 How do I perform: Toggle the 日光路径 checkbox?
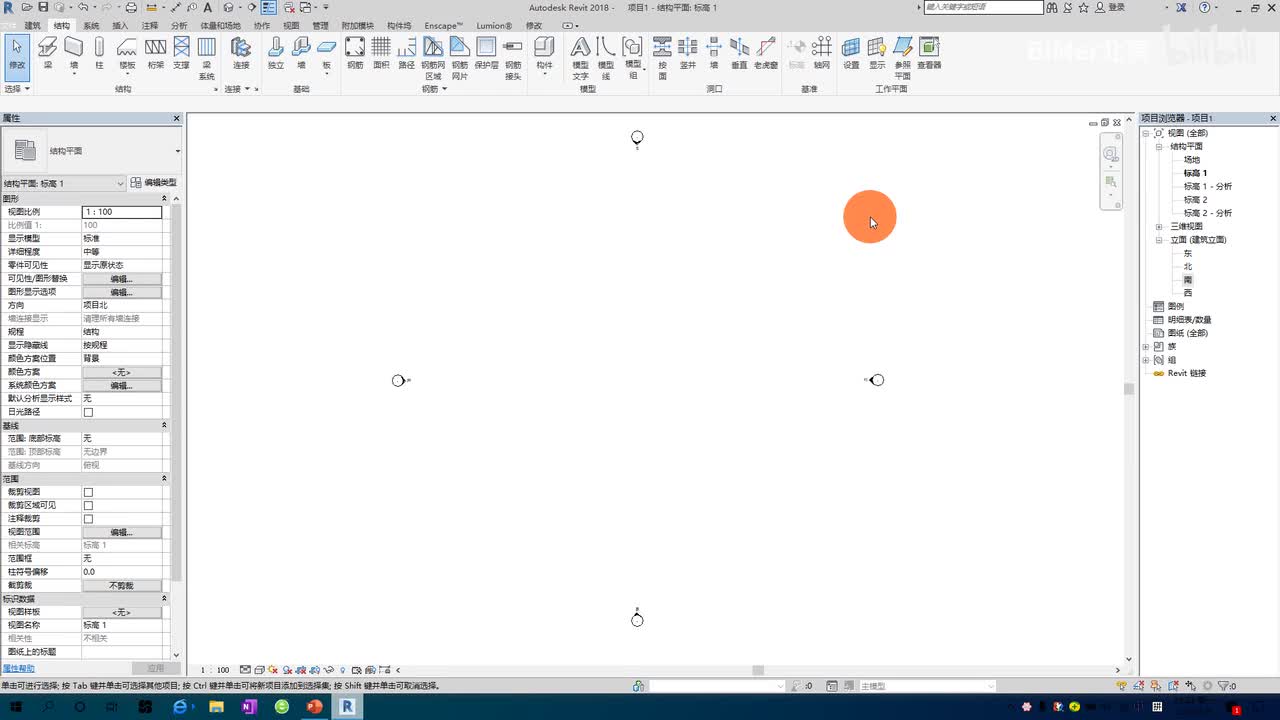[x=88, y=412]
